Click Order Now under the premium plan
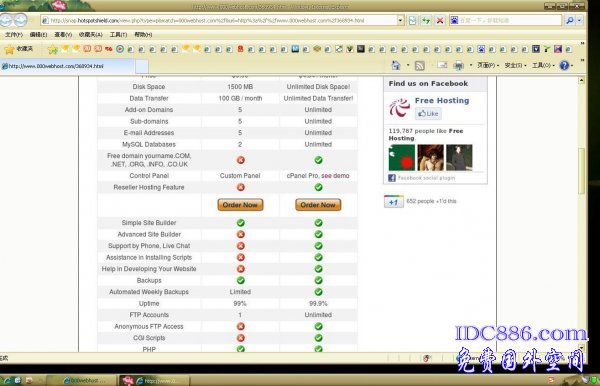This screenshot has width=600, height=386. pos(318,205)
